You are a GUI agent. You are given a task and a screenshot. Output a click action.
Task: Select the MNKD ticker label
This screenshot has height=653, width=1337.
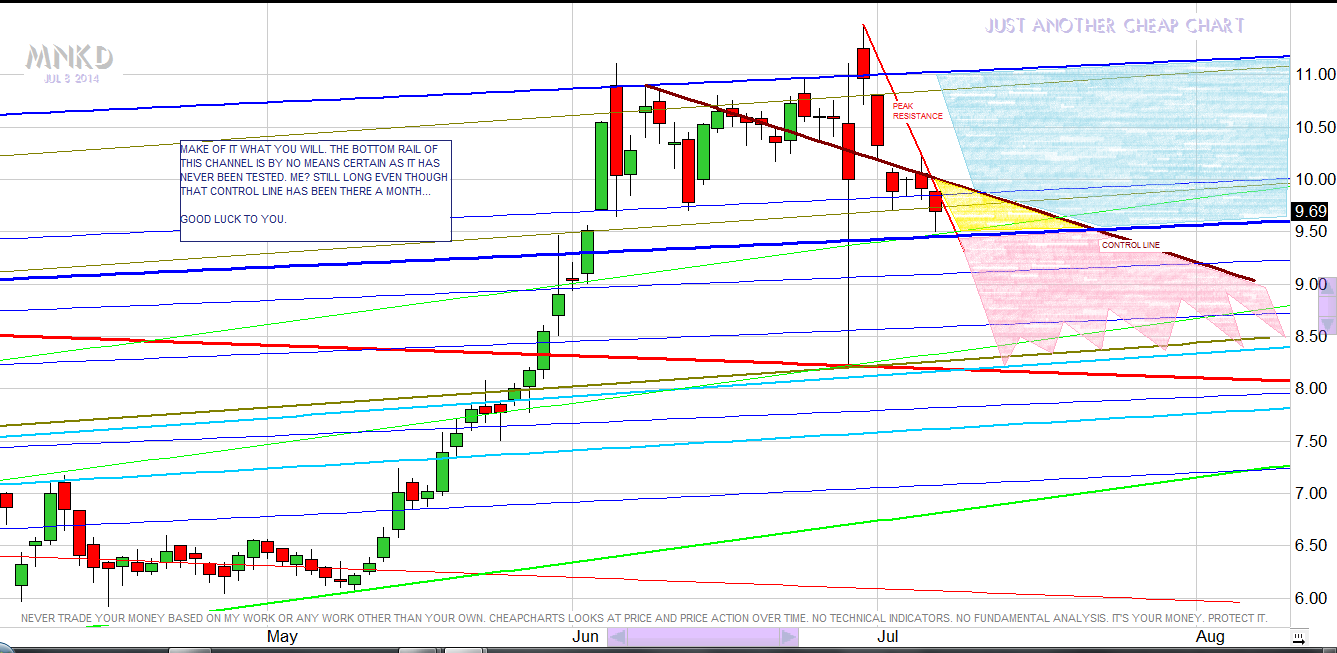(x=68, y=57)
